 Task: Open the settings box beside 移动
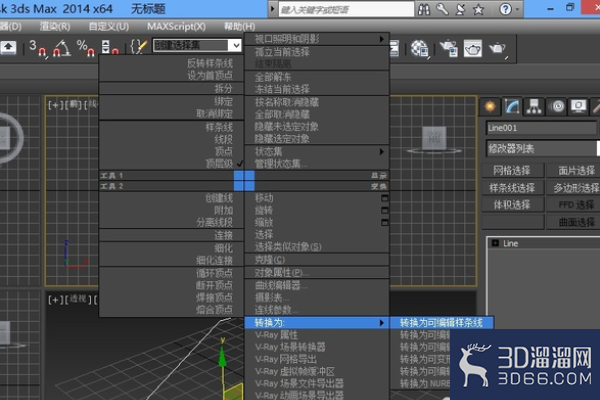(384, 198)
